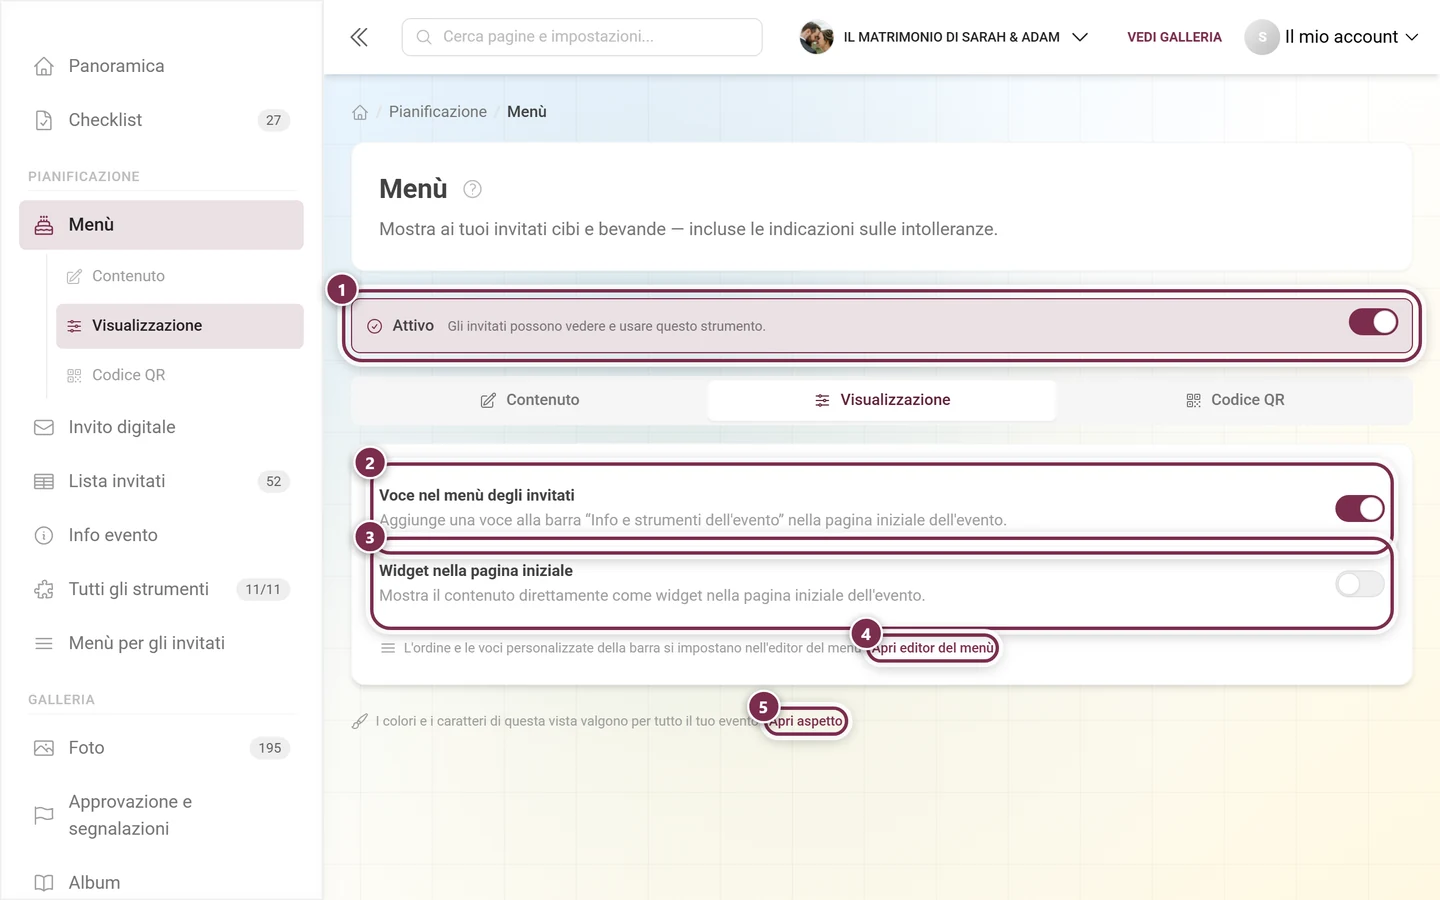
Task: Click the account avatar circle
Action: [1262, 37]
